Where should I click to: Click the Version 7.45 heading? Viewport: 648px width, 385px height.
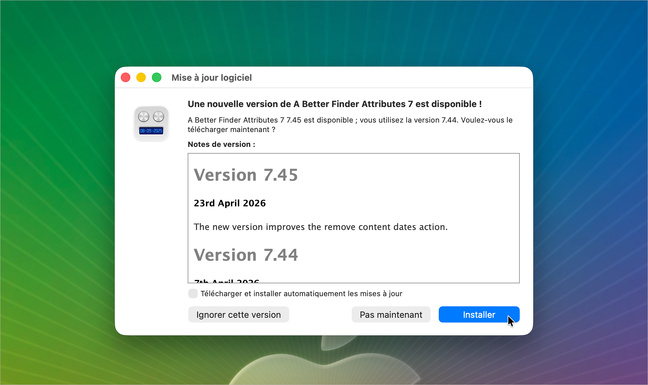(x=246, y=175)
